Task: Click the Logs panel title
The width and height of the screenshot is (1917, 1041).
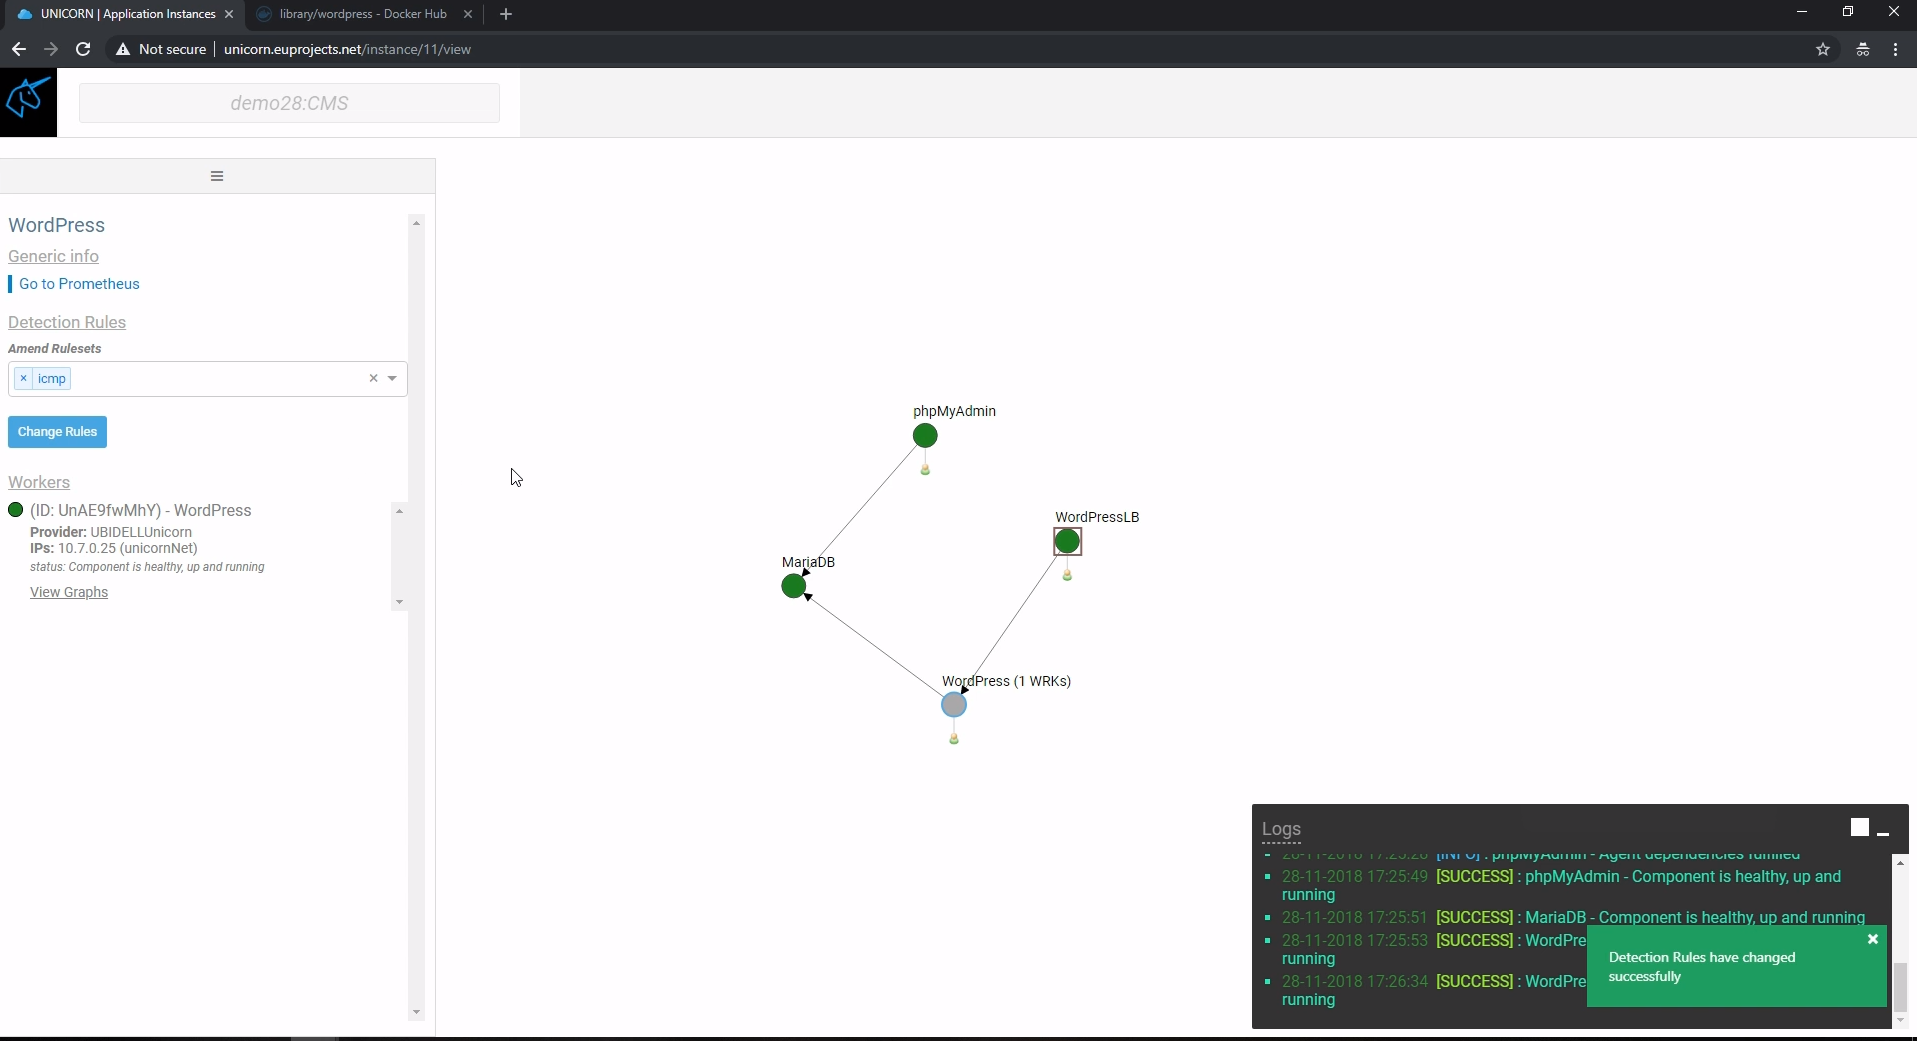Action: point(1281,829)
